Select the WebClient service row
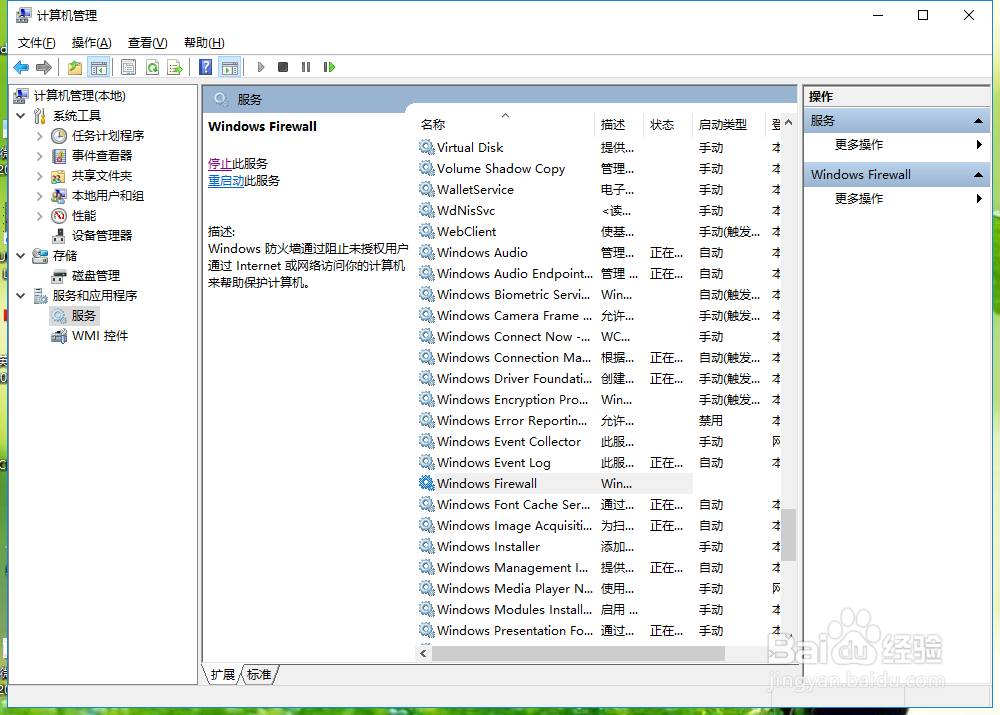Screen dimensions: 1000x715 (x=599, y=232)
